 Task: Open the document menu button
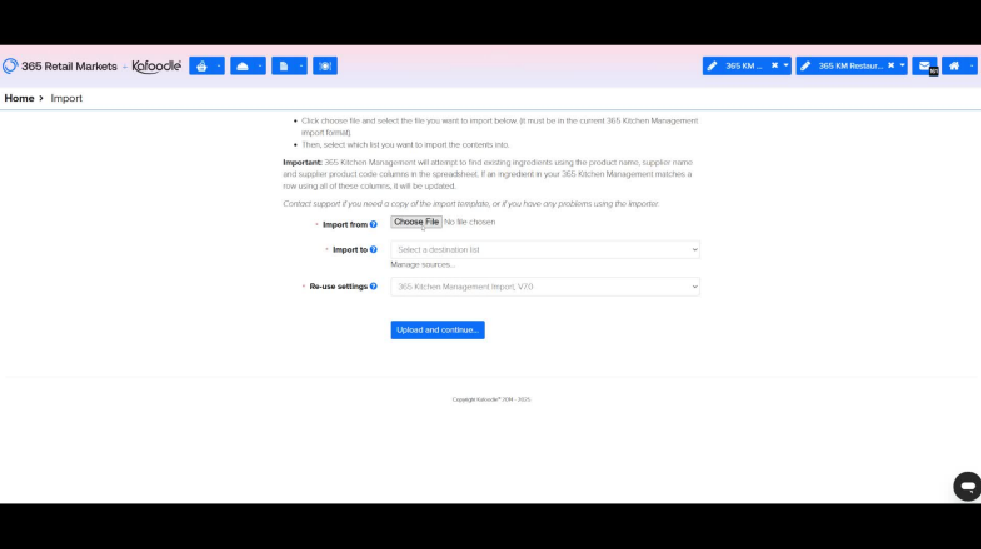[288, 66]
